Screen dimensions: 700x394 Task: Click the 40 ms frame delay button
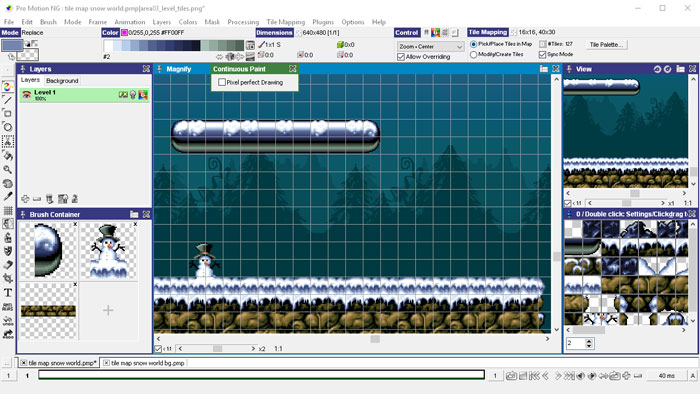(x=667, y=376)
